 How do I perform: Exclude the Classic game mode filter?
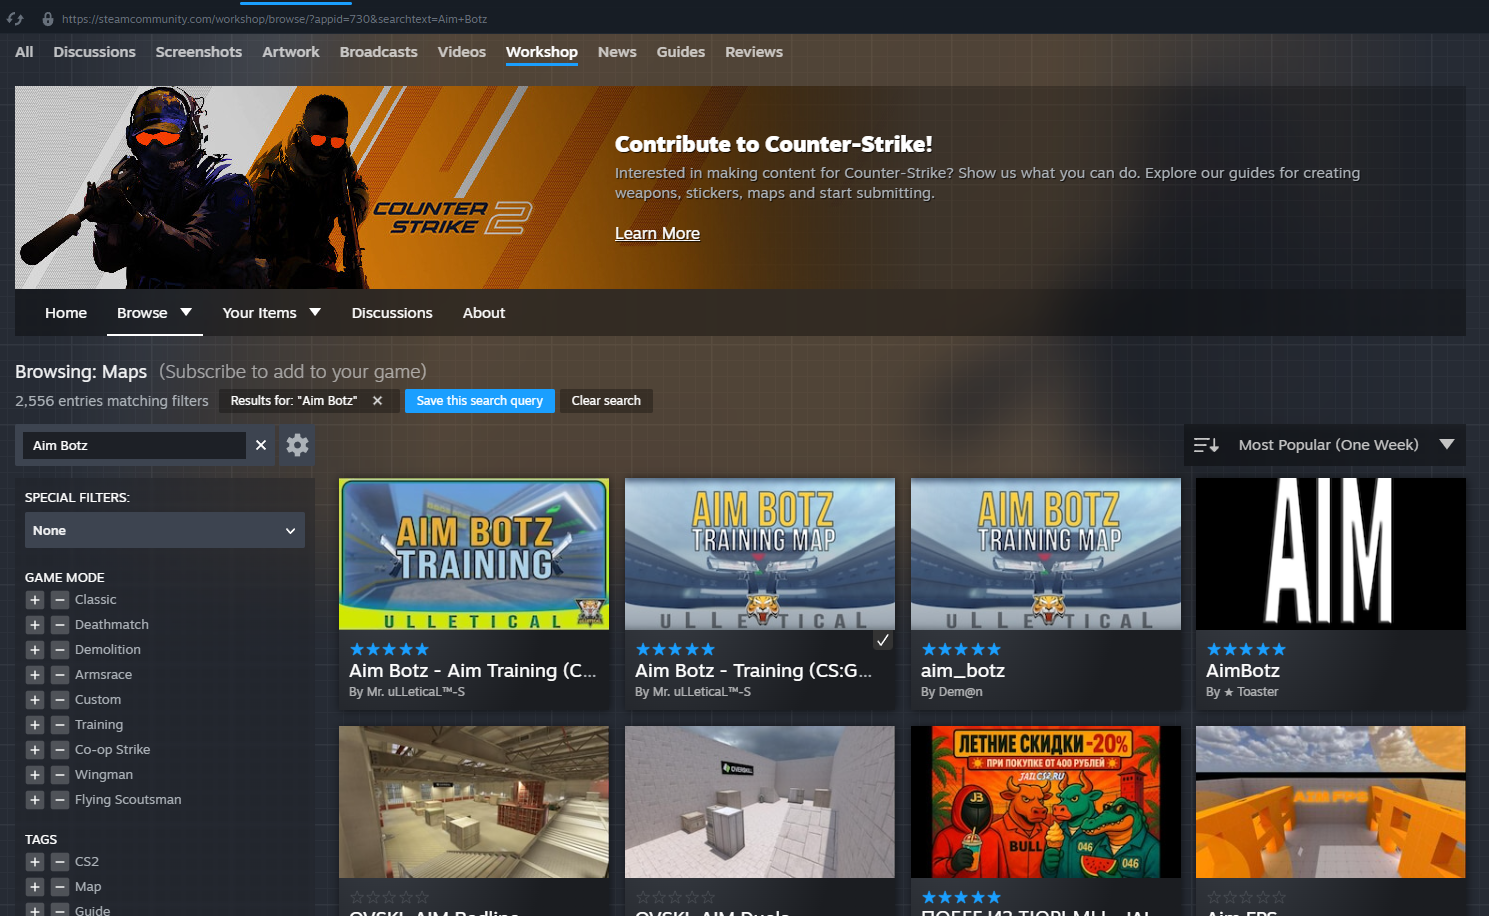60,600
